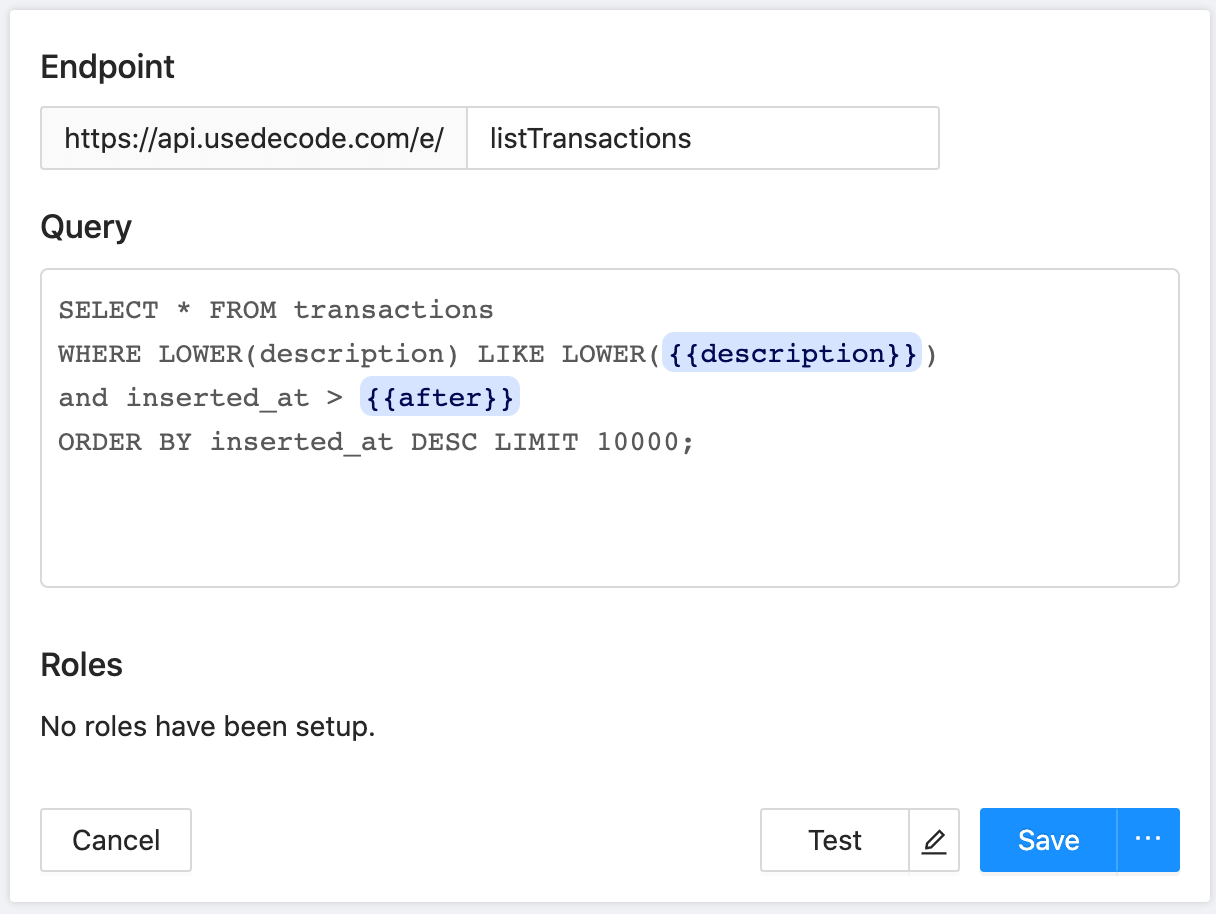Click the word transactions in the query
1216x914 pixels.
coord(393,310)
